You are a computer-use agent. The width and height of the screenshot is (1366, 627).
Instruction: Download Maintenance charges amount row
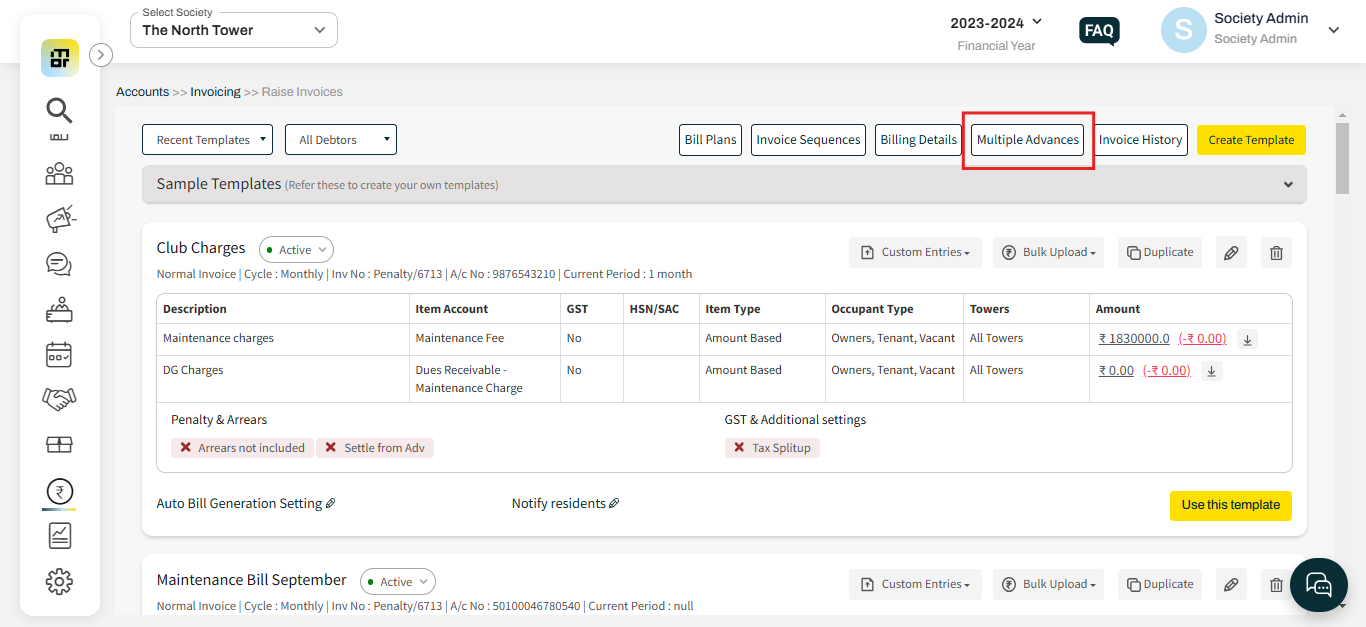(x=1247, y=339)
